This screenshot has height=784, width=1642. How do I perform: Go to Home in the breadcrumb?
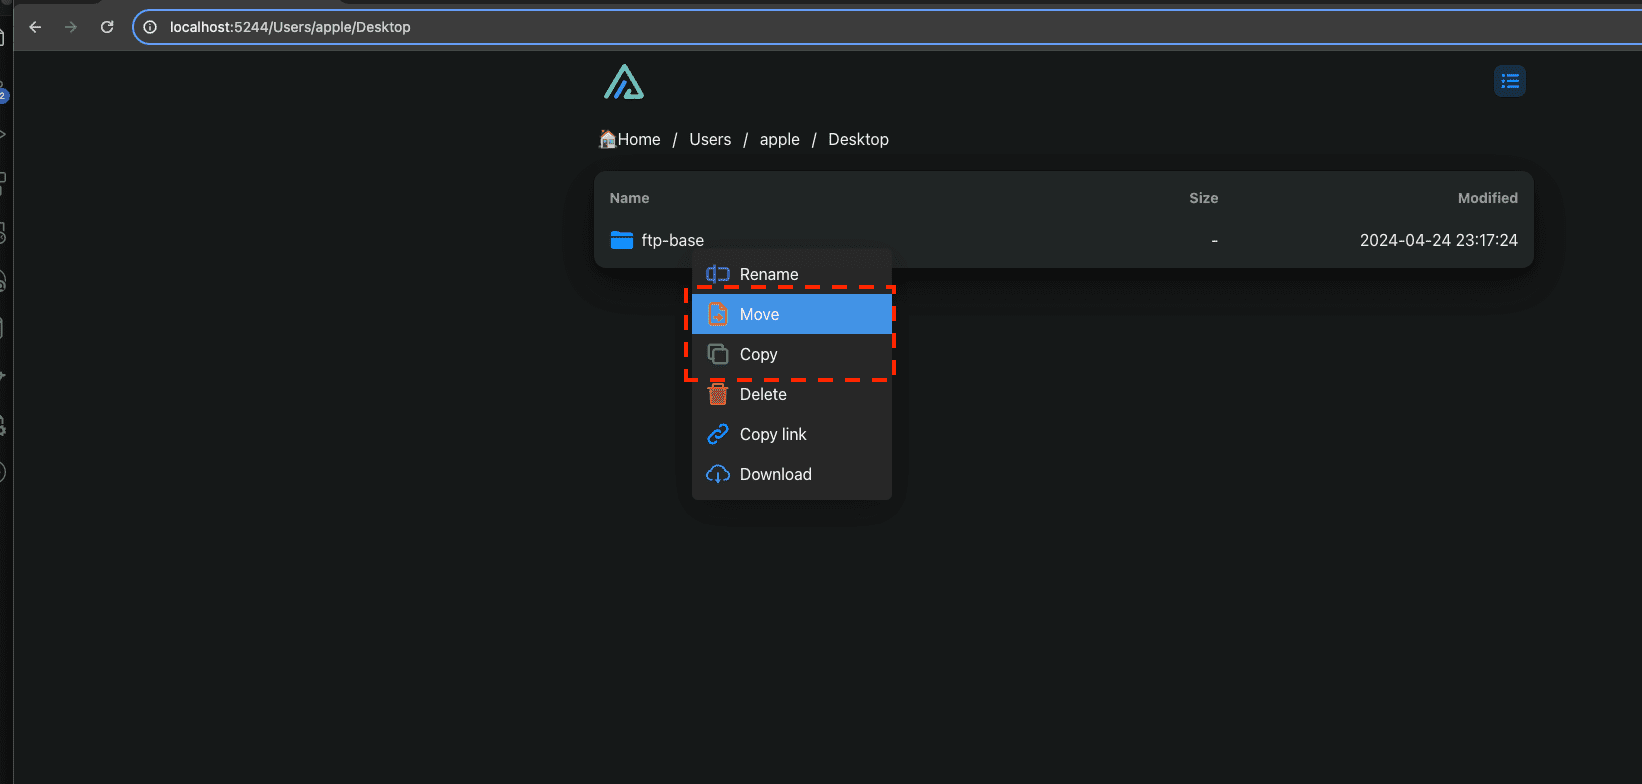pyautogui.click(x=630, y=139)
